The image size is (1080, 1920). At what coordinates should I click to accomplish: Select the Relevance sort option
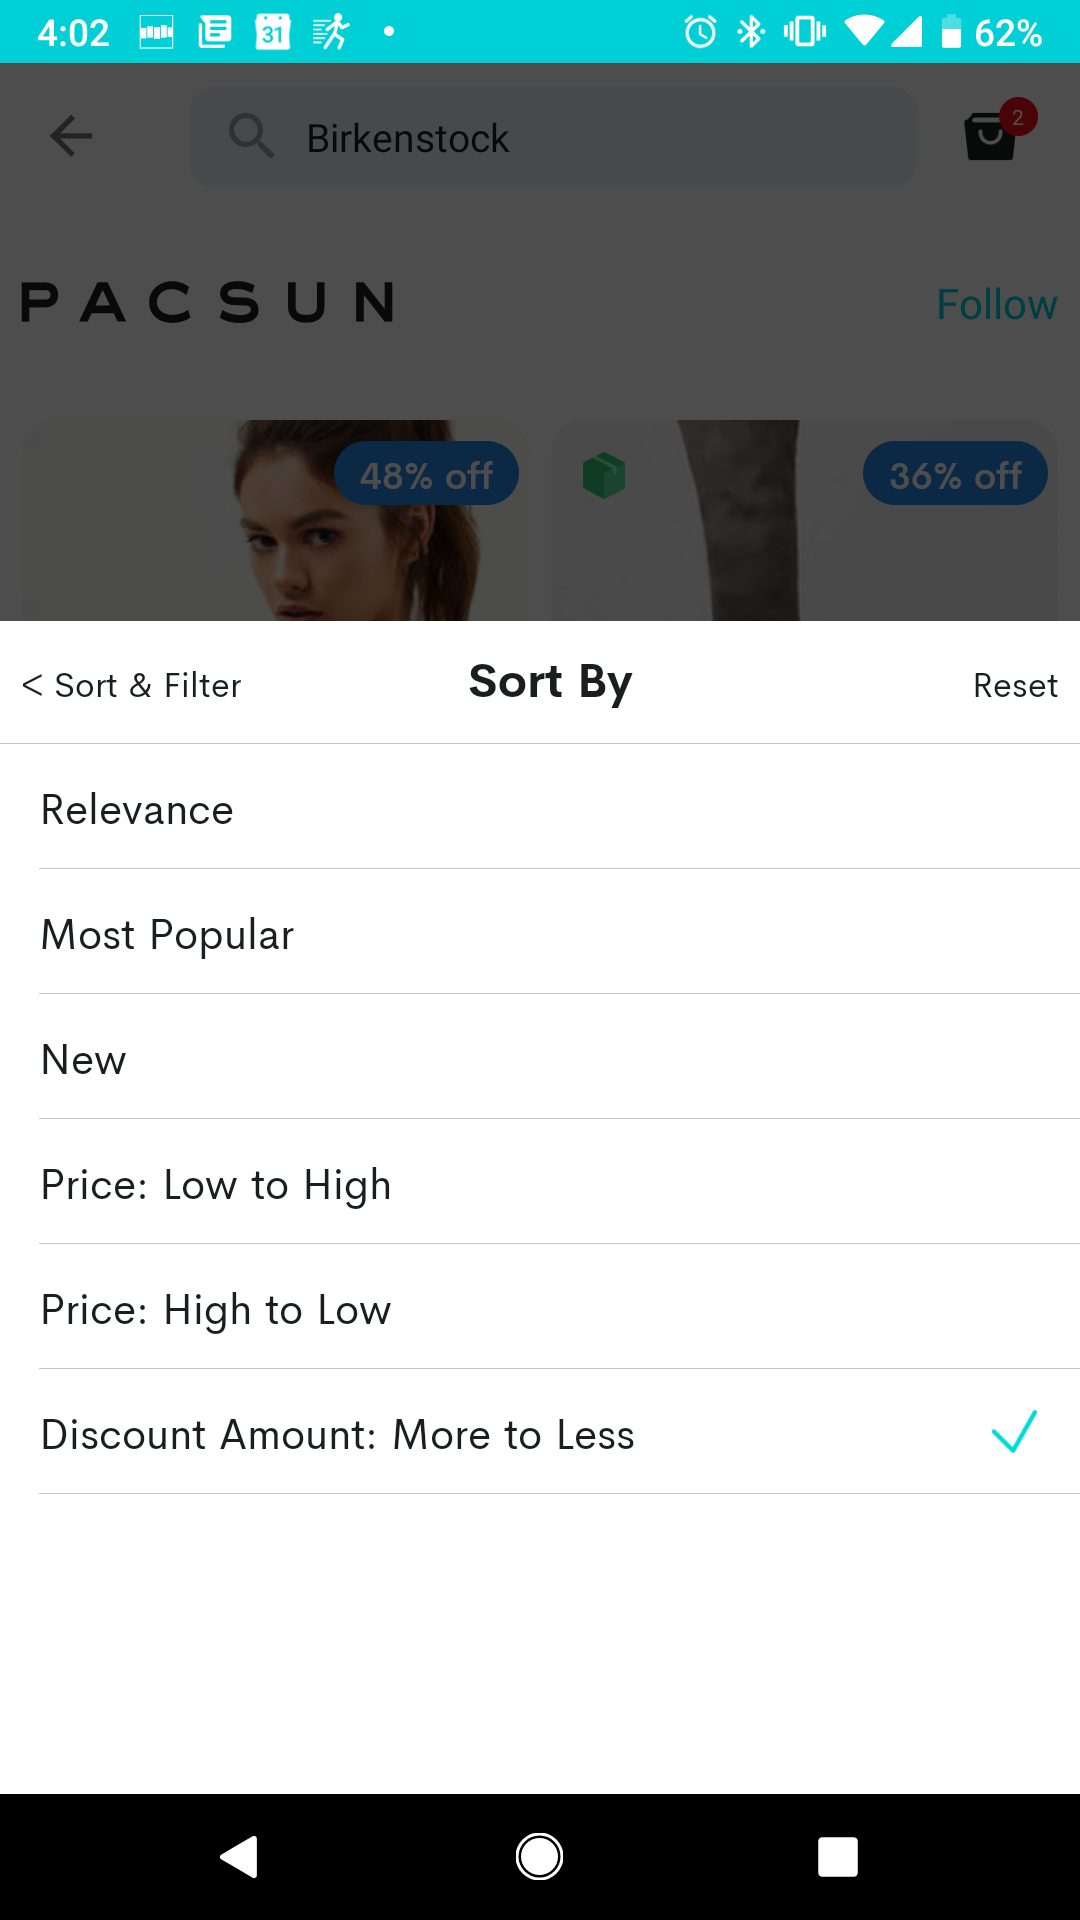point(137,810)
